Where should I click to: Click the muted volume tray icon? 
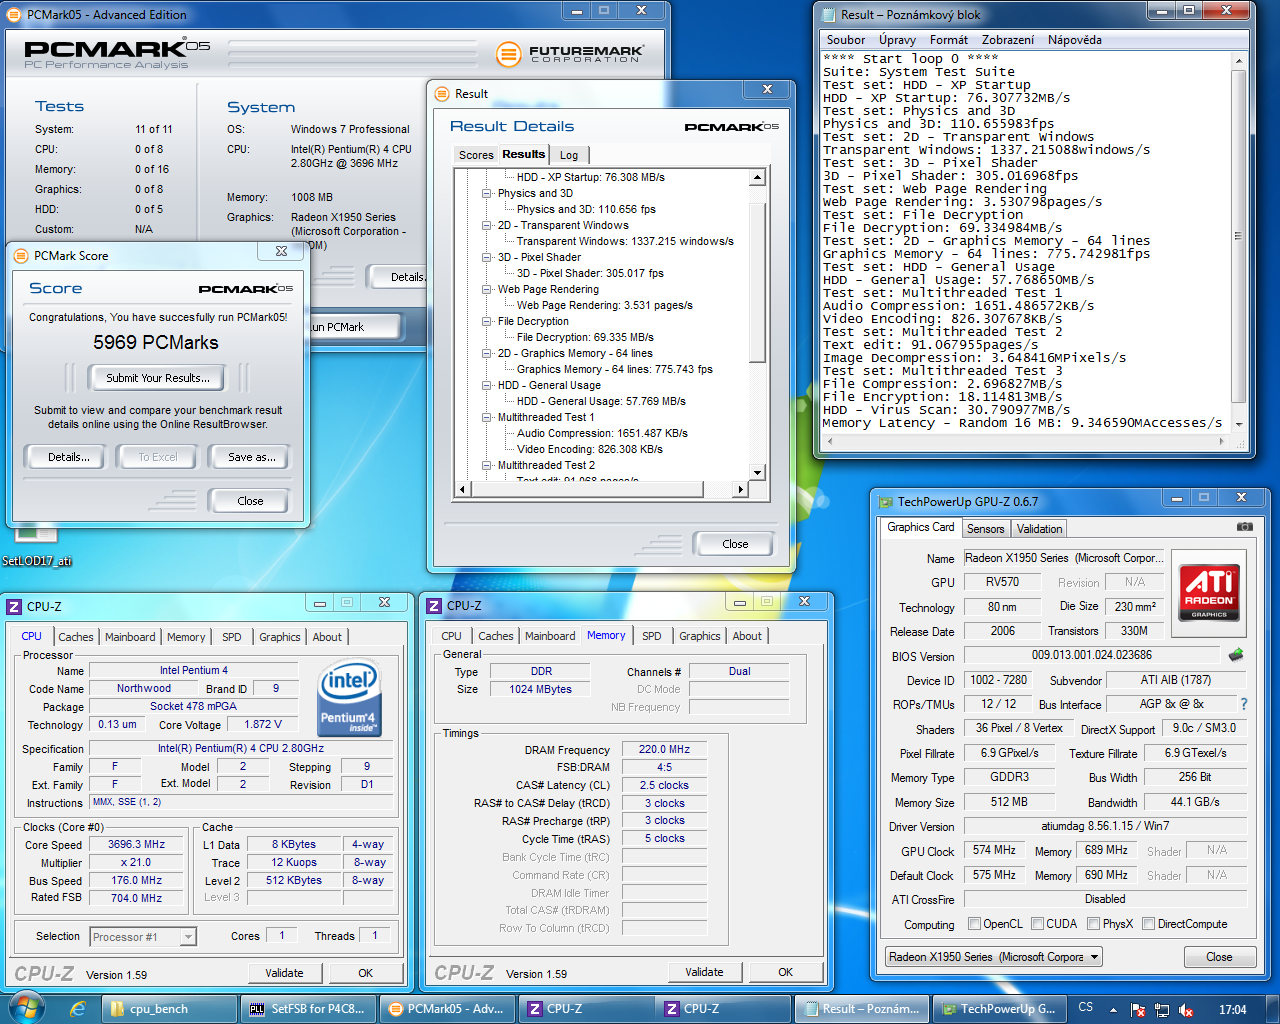tap(1186, 1010)
